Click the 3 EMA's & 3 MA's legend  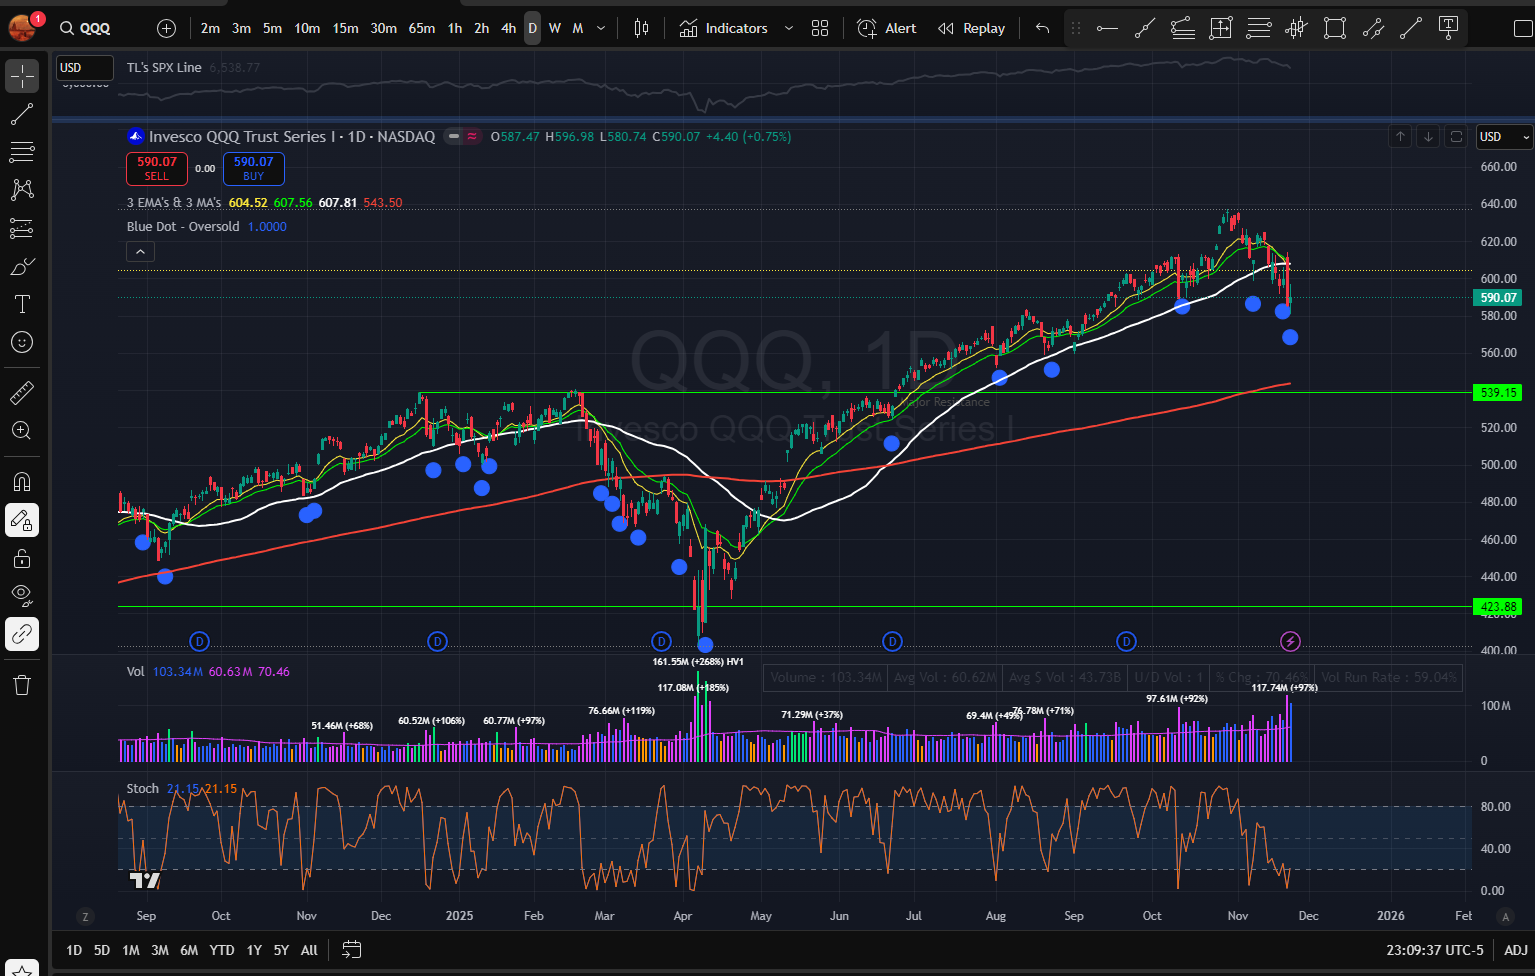point(174,203)
